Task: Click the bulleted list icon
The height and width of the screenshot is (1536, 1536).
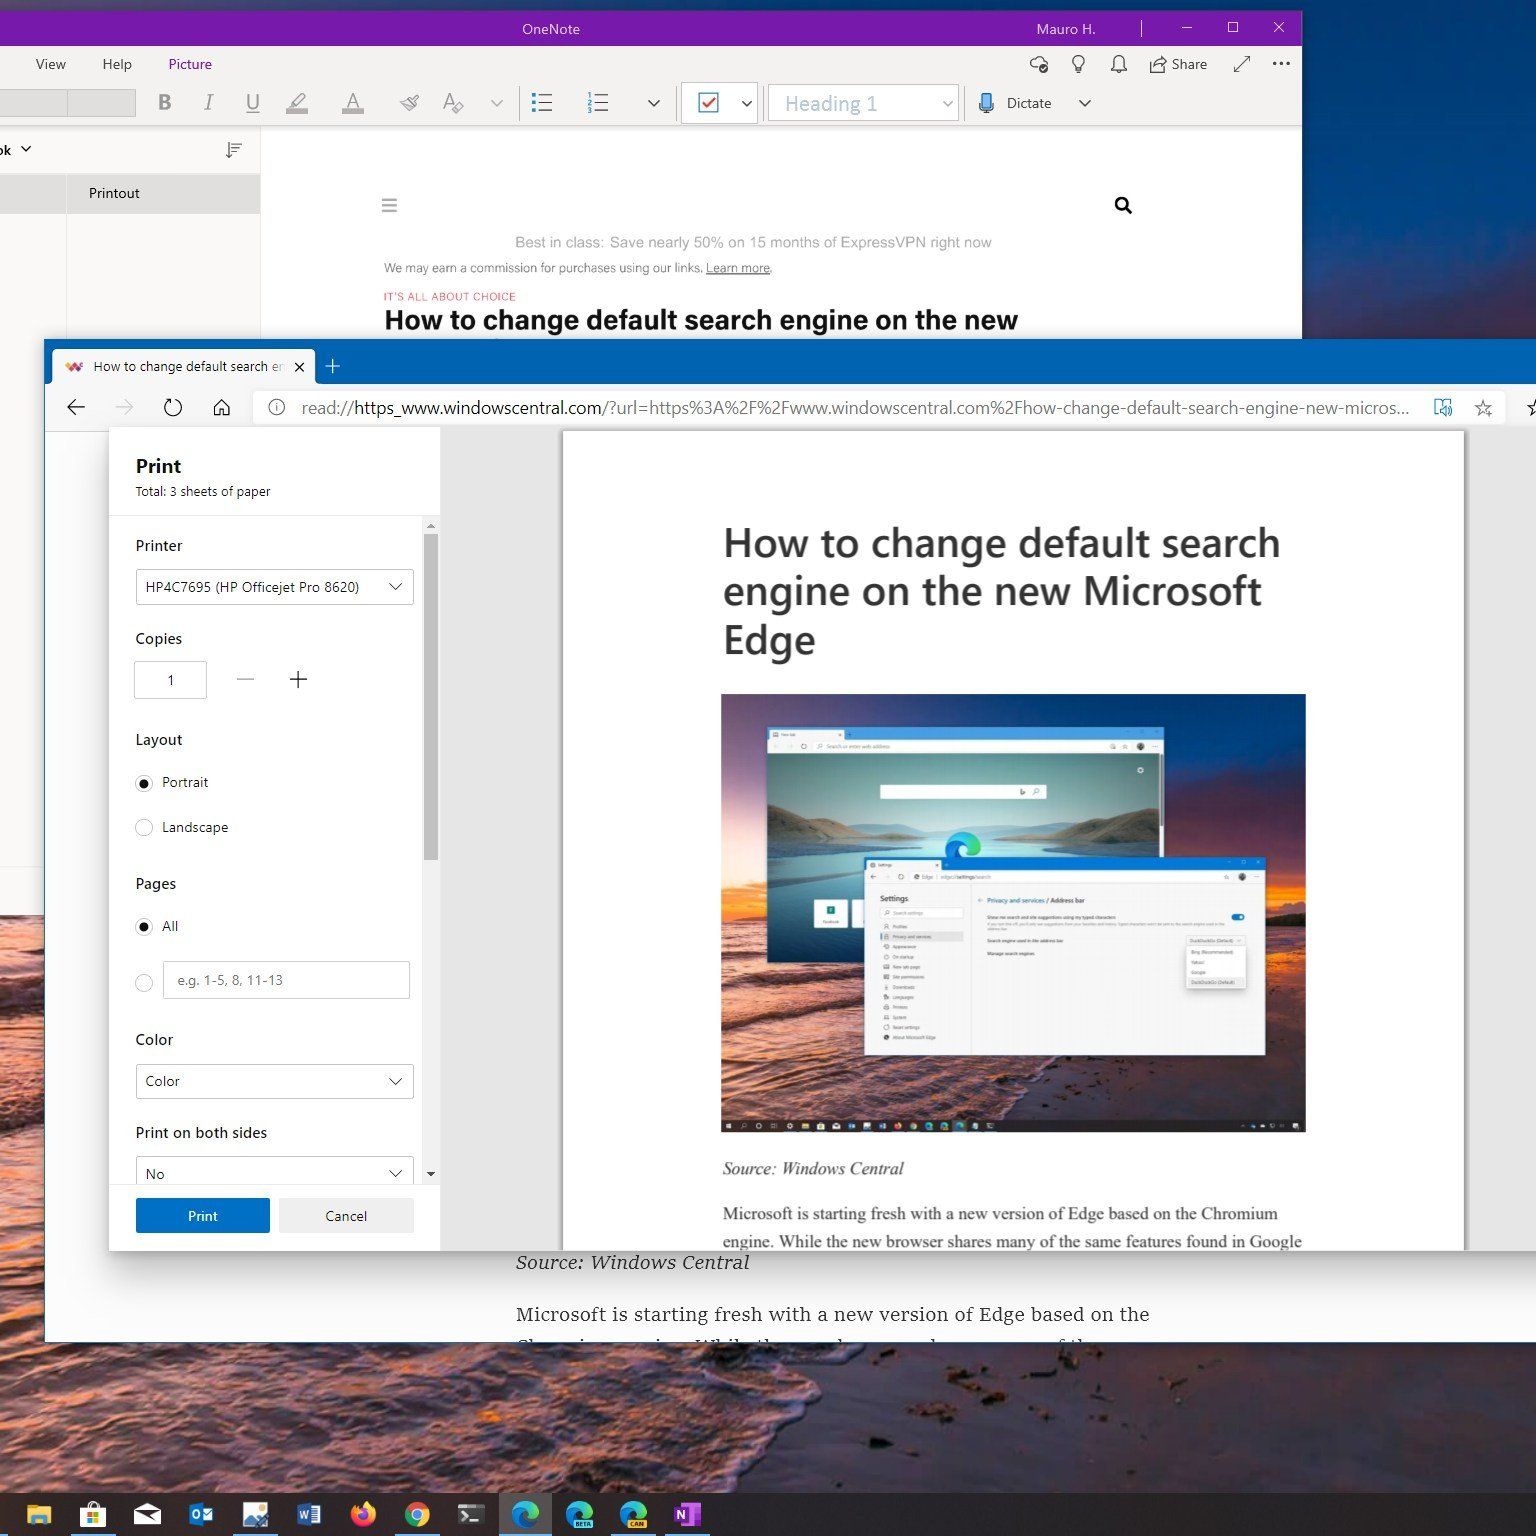Action: 542,103
